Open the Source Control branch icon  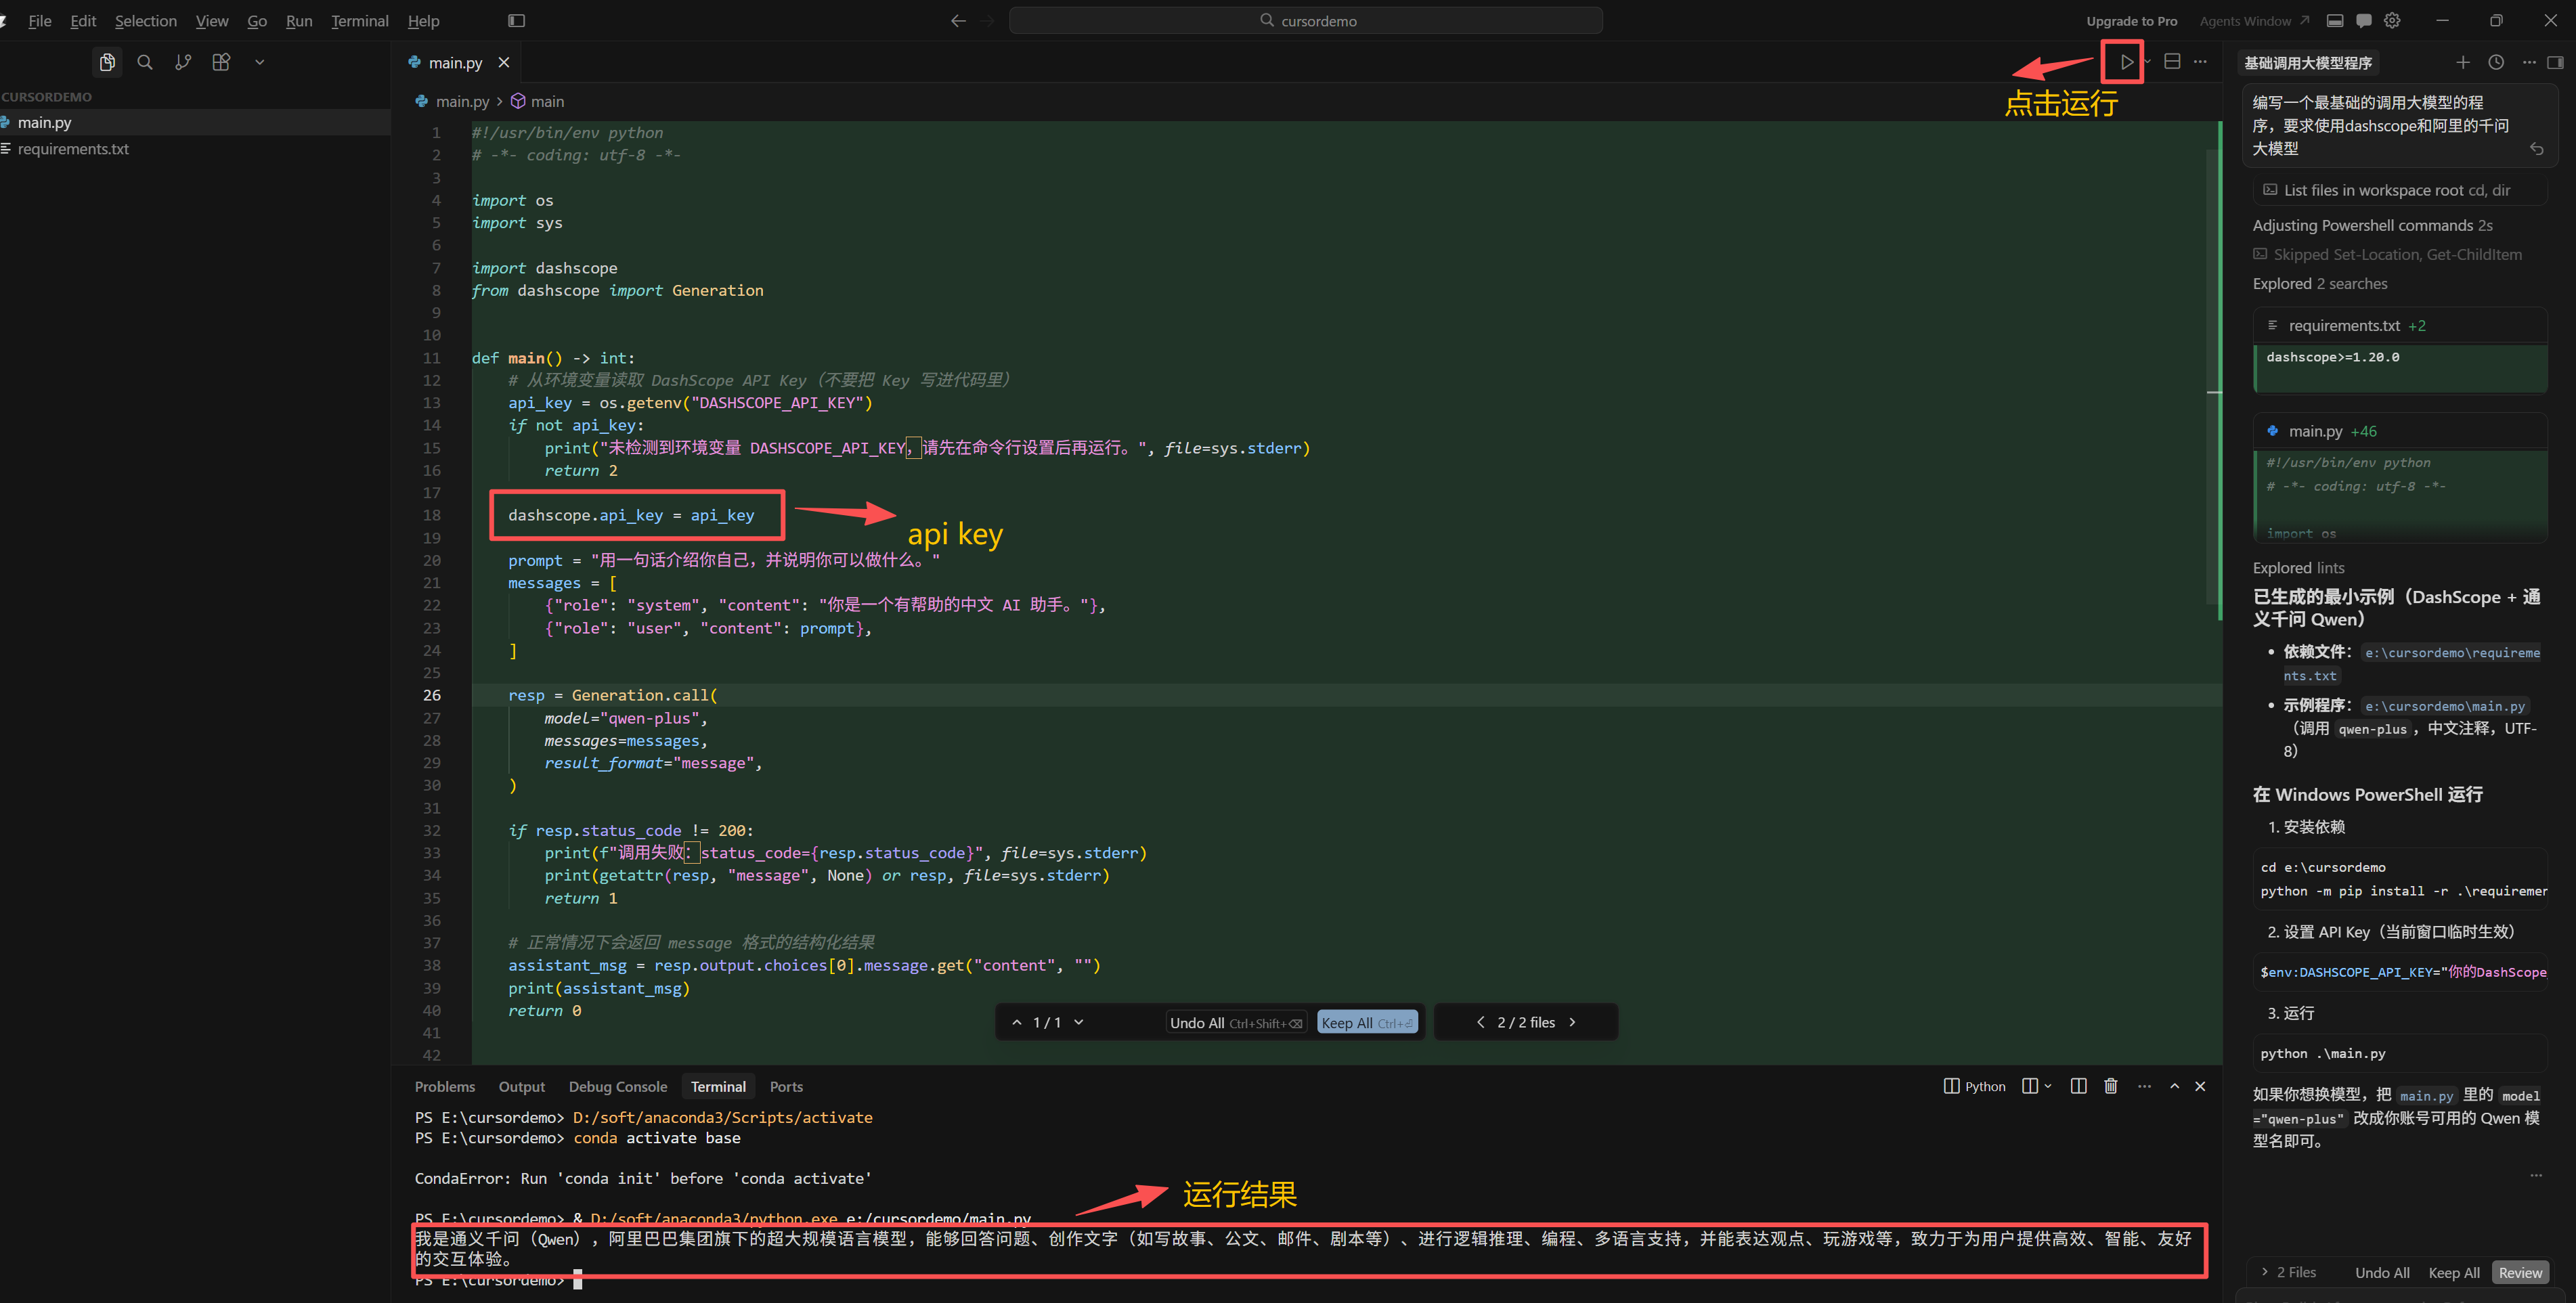tap(183, 62)
